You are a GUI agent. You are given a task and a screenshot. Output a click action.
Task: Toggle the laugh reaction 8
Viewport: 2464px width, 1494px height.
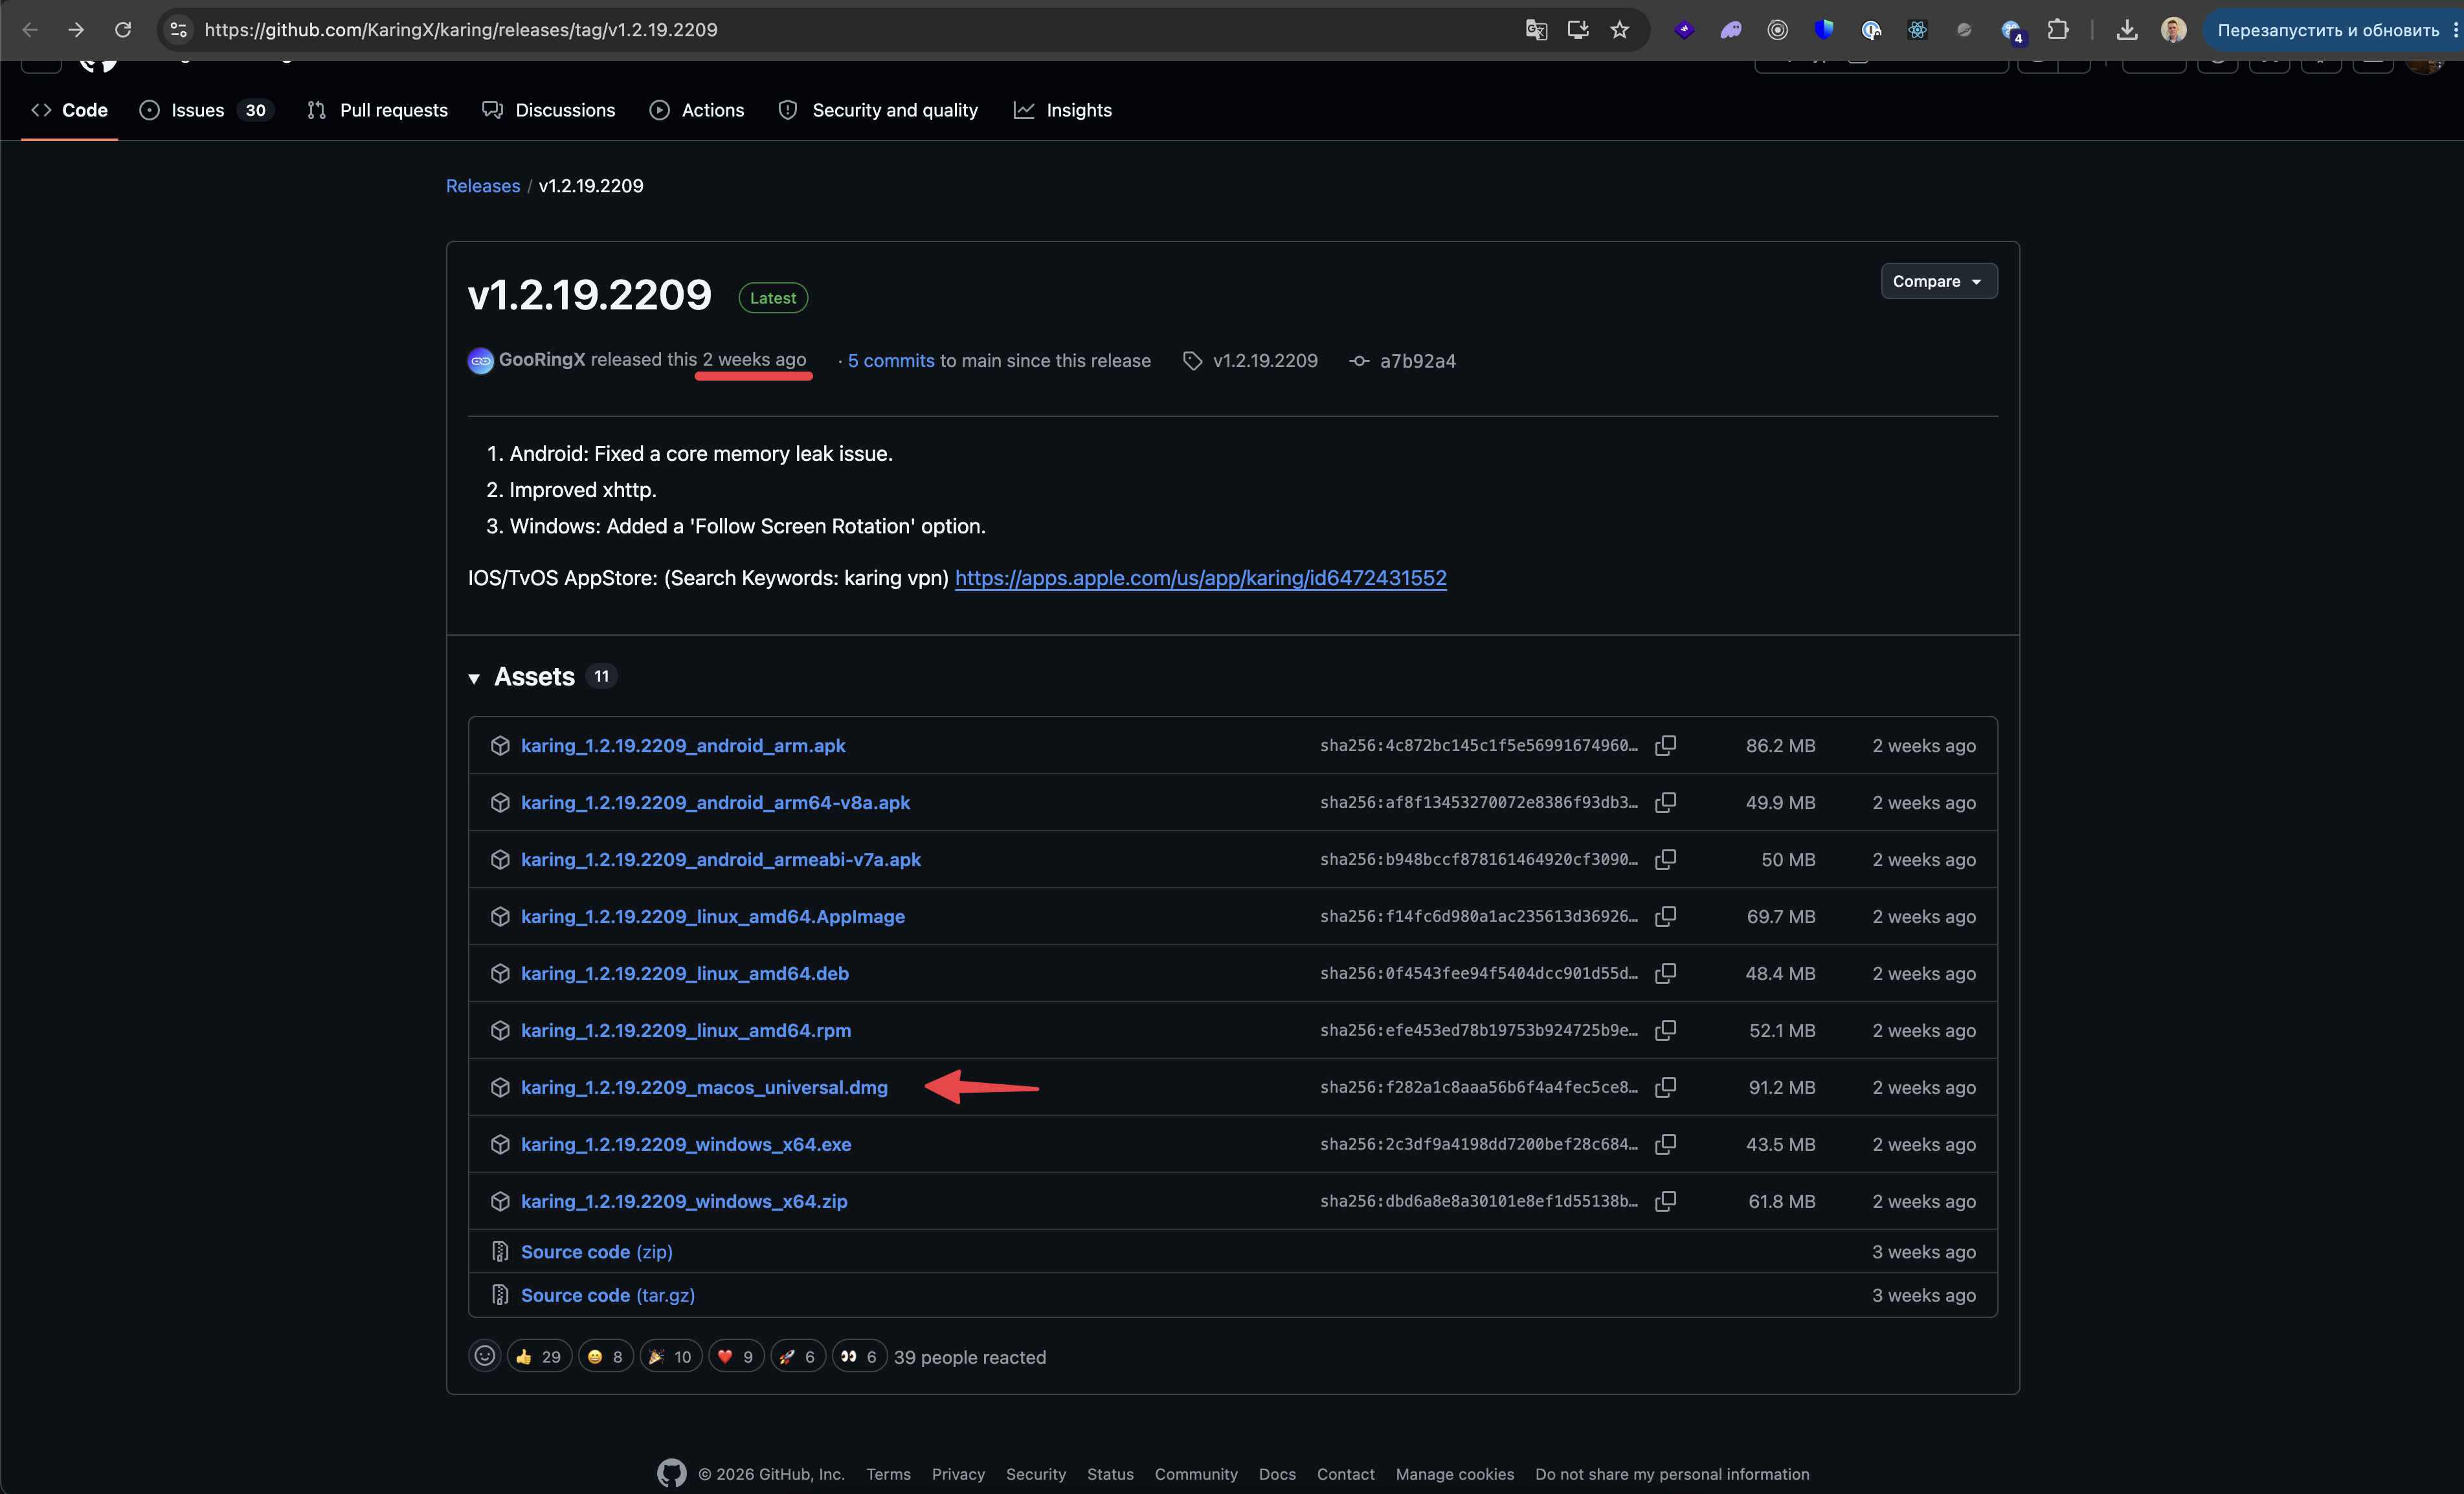[x=606, y=1356]
